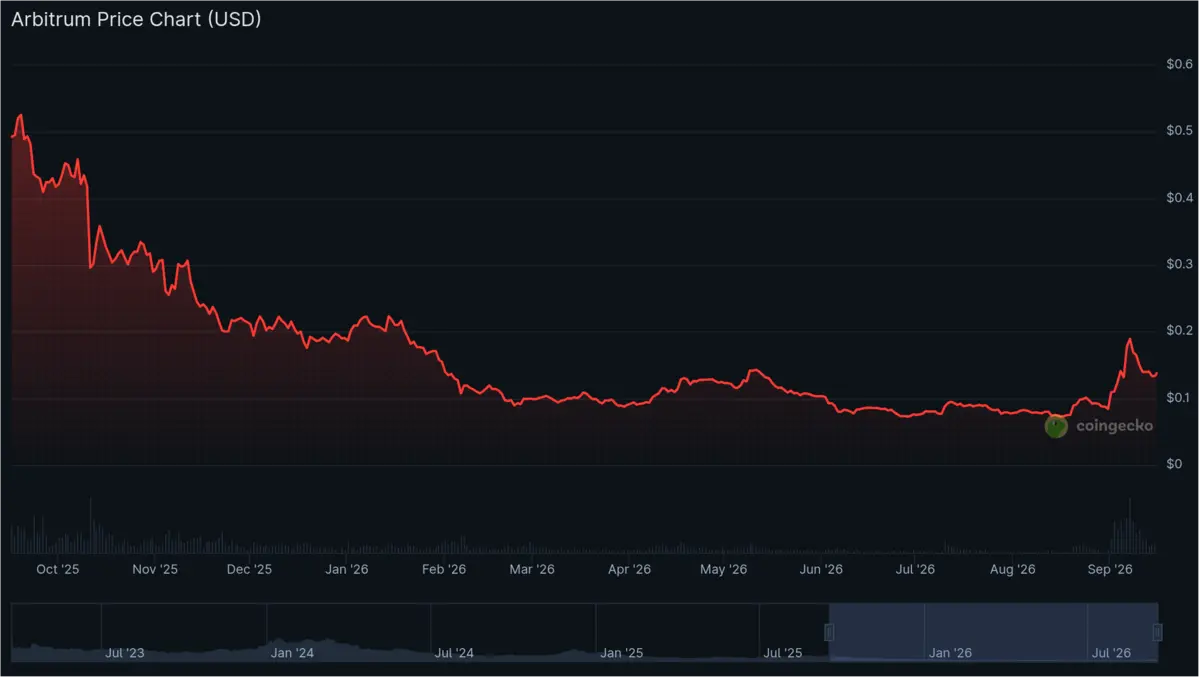Click the Apr '26 date label
This screenshot has width=1200, height=678.
pyautogui.click(x=630, y=569)
